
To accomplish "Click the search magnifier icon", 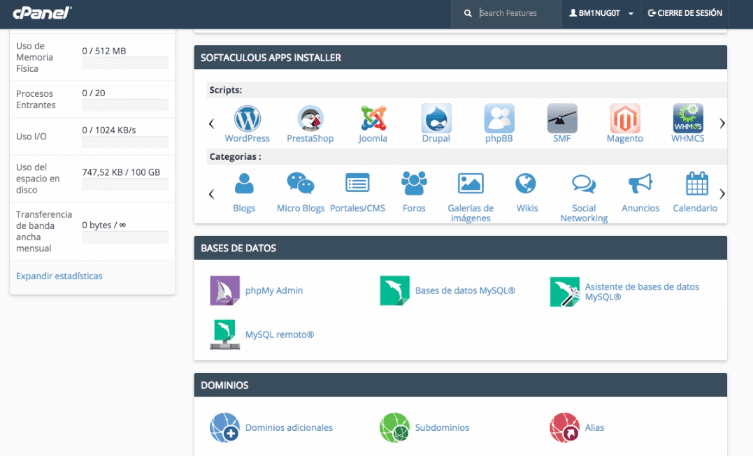I will pos(468,13).
